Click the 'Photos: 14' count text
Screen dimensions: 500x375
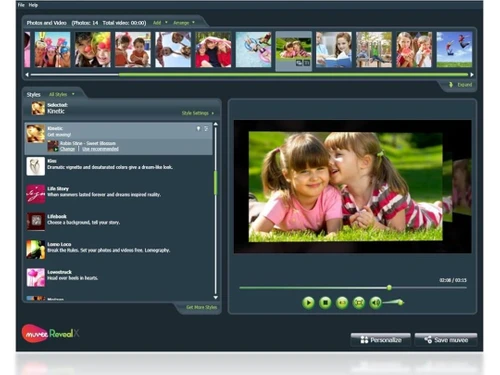point(85,23)
